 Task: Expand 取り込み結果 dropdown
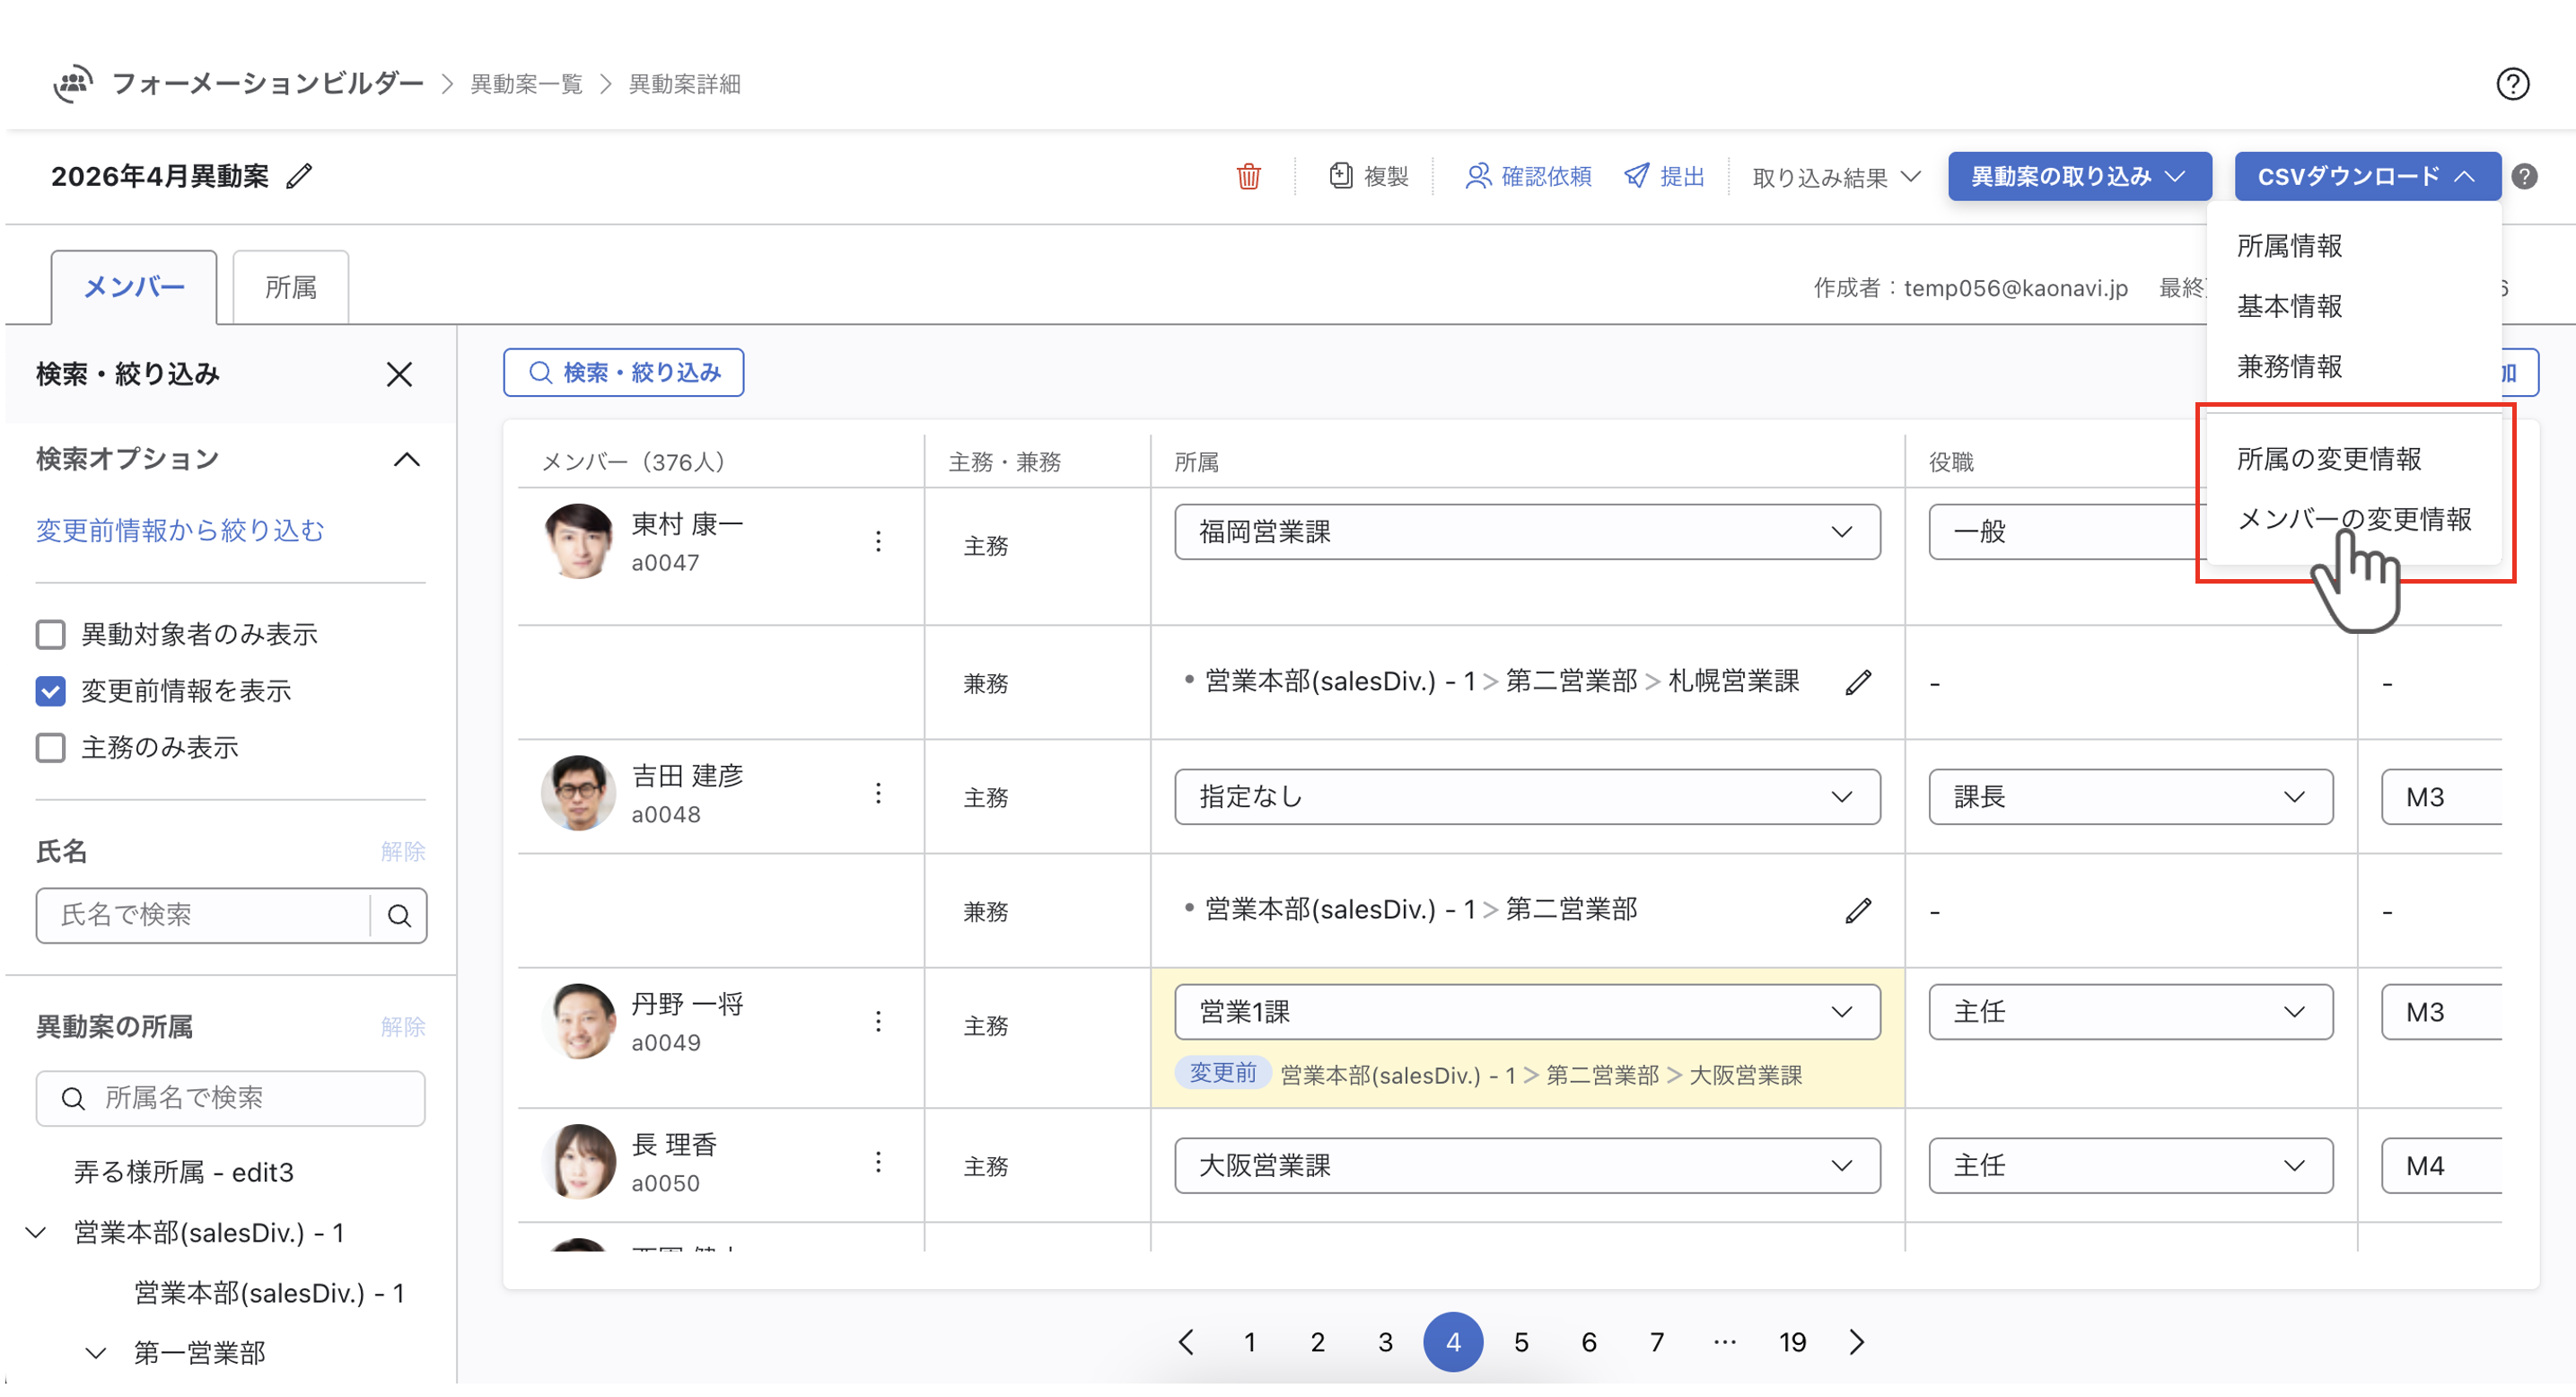(x=1836, y=178)
